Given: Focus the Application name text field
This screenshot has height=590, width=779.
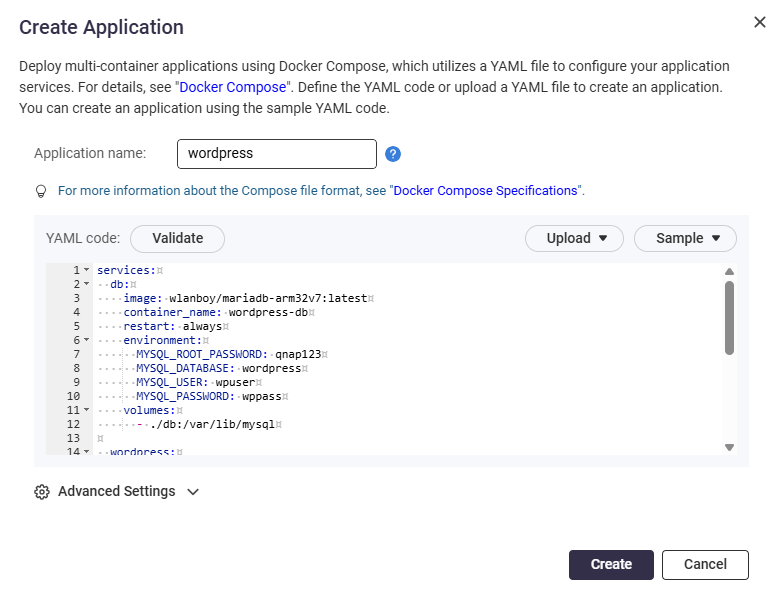Looking at the screenshot, I should (276, 154).
